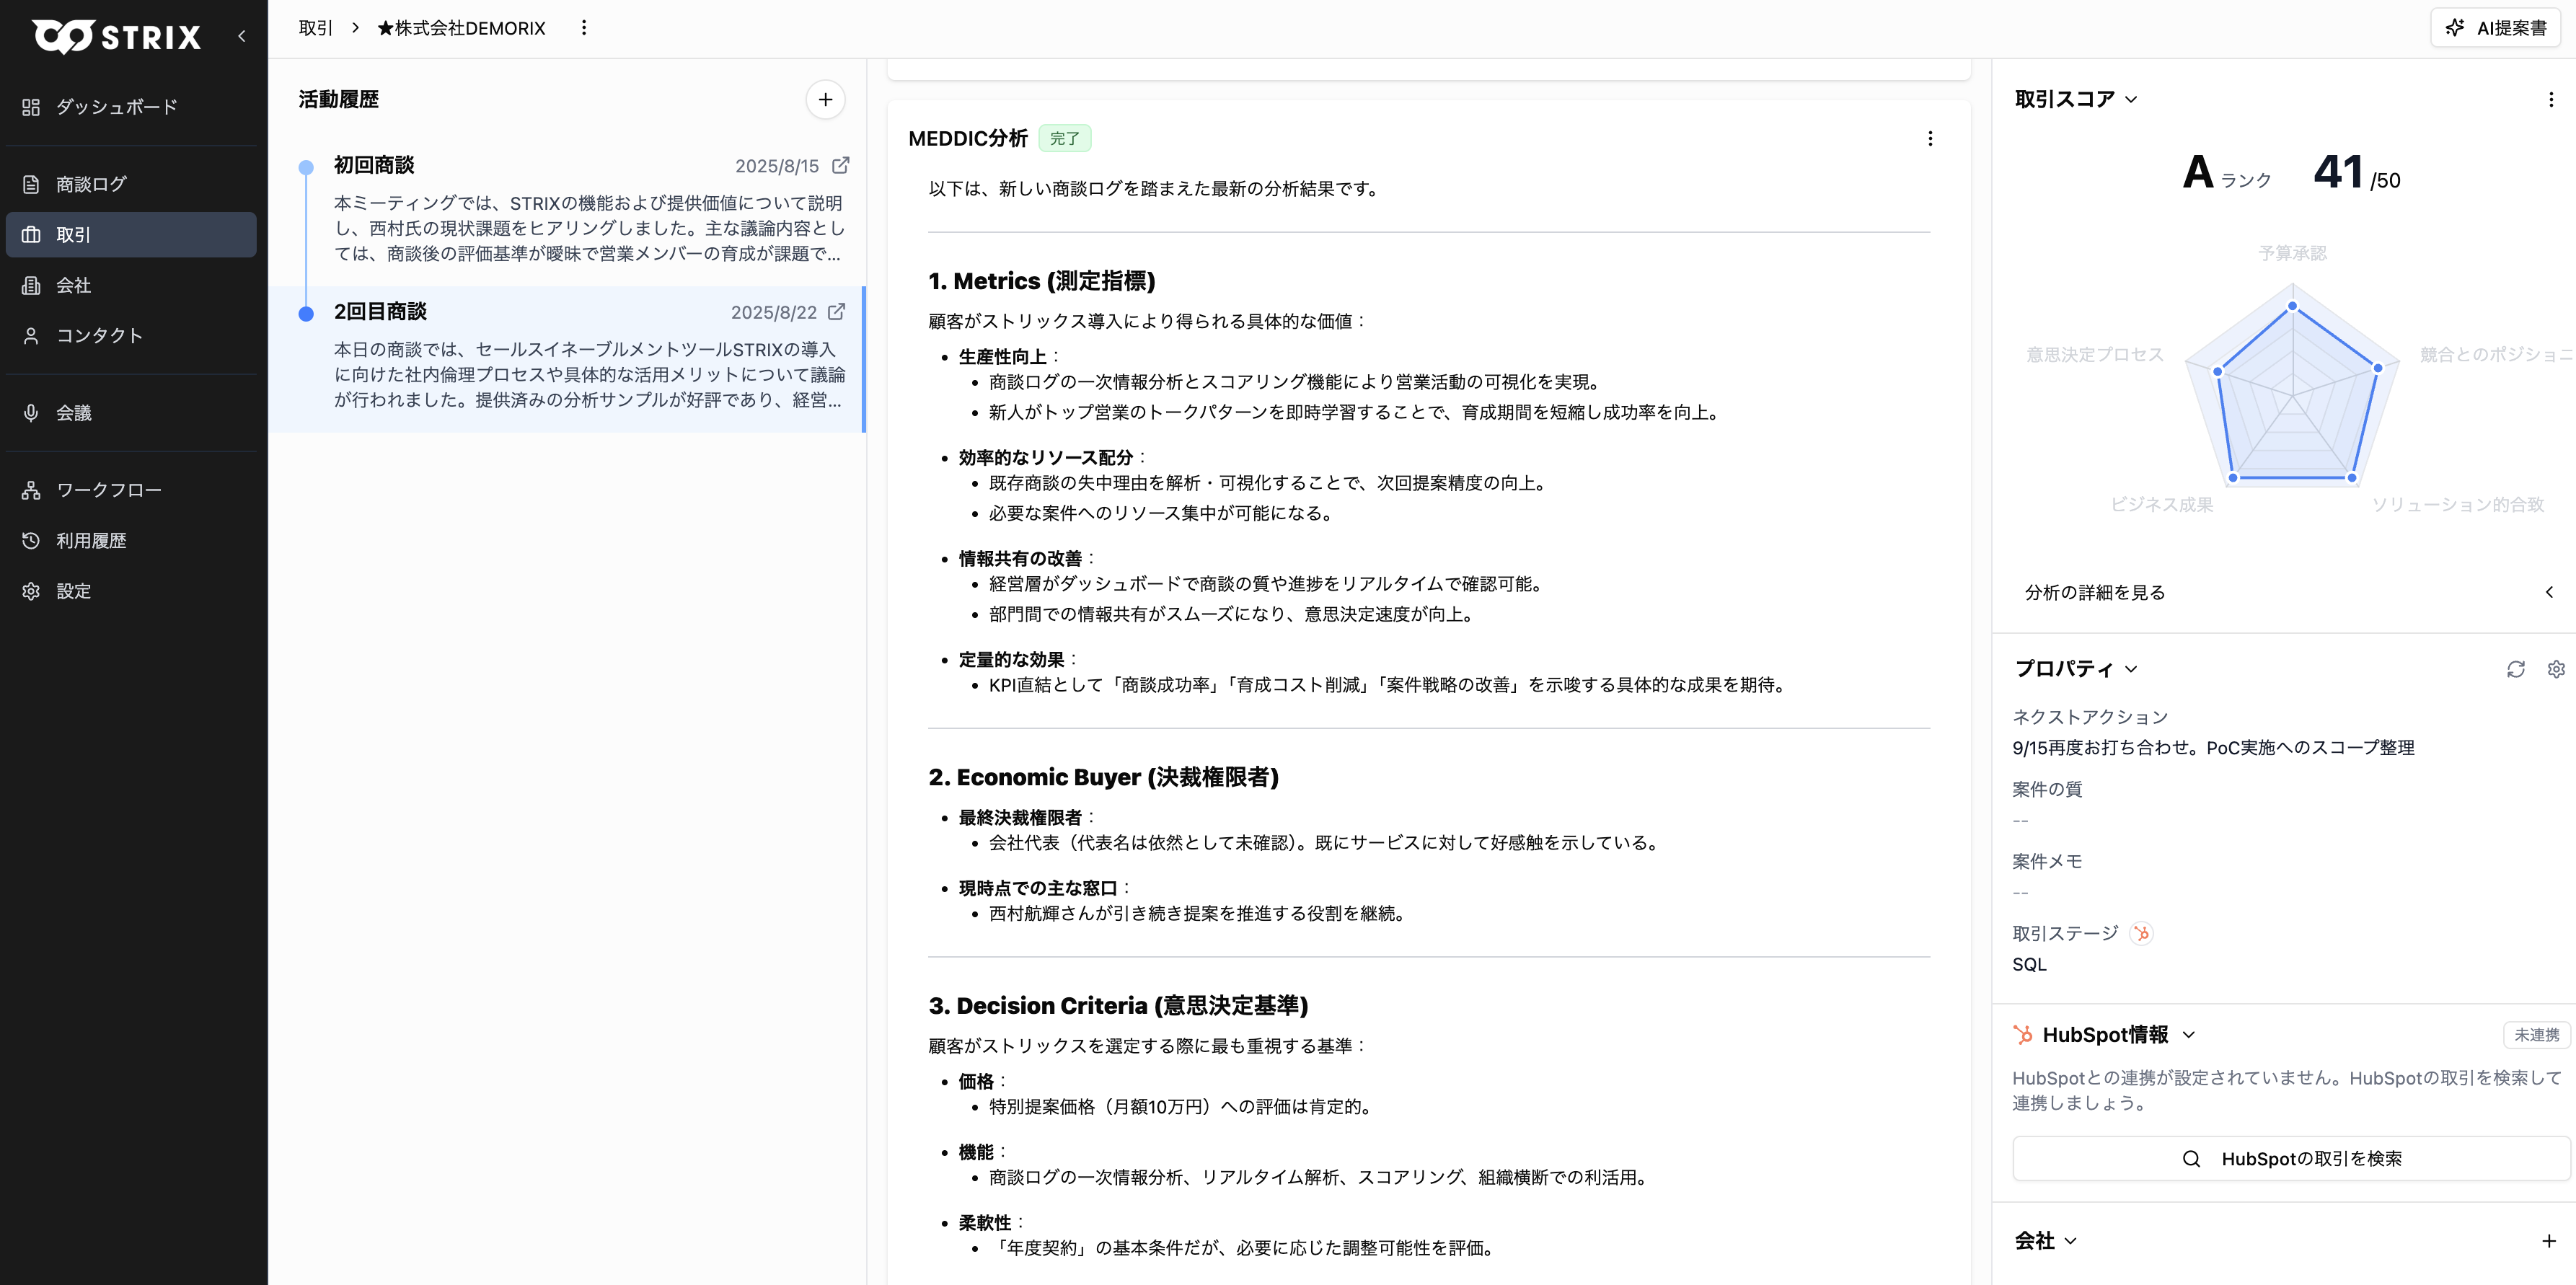The width and height of the screenshot is (2576, 1285).
Task: Click the 41/50 score value
Action: pyautogui.click(x=2356, y=173)
